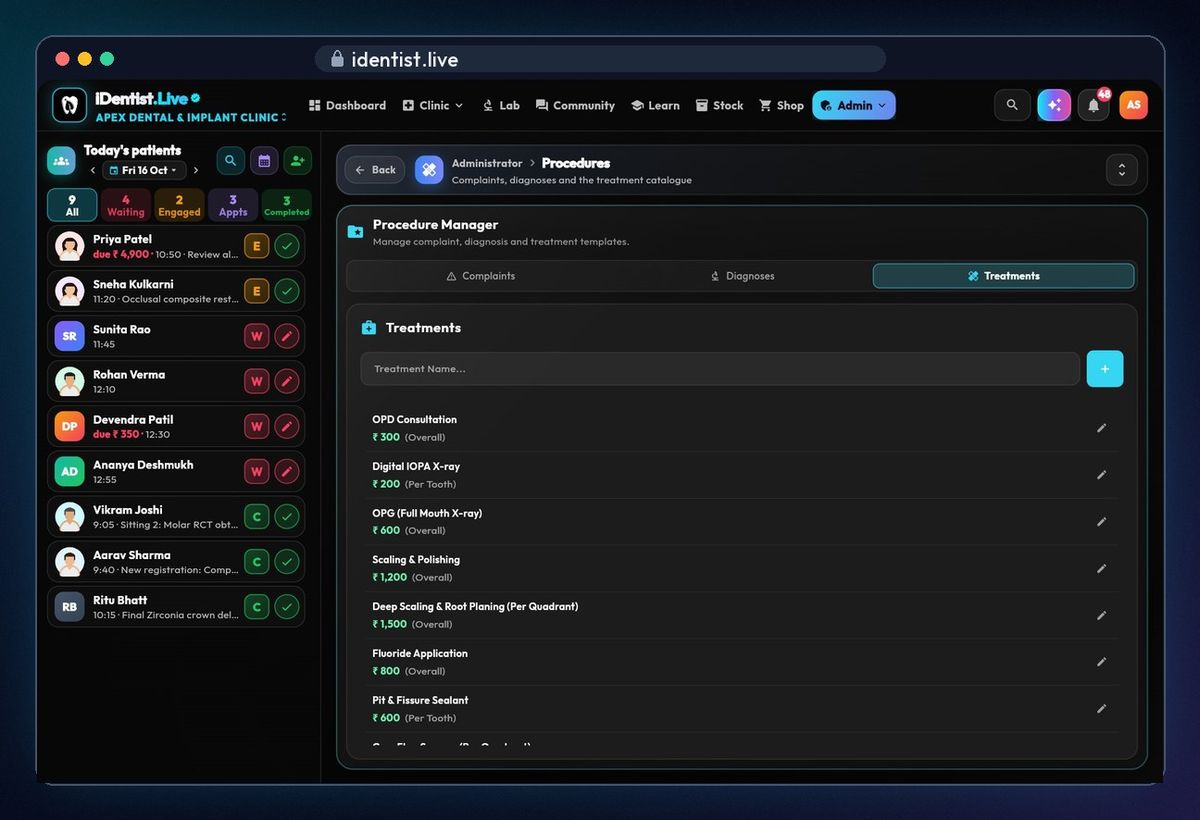Click the identist.live address bar
Viewport: 1200px width, 820px height.
click(x=600, y=59)
